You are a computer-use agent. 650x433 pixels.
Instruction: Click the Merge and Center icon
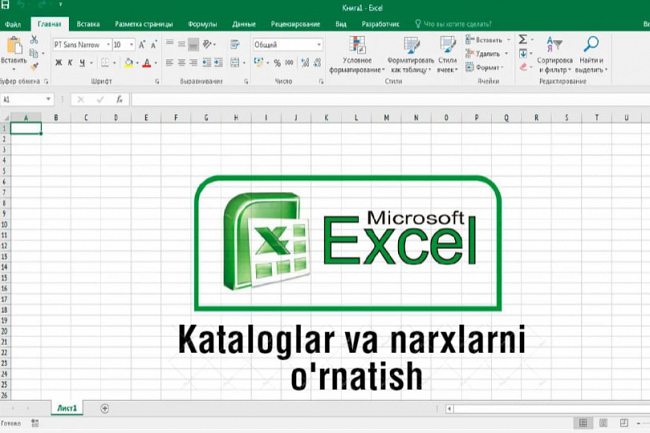click(235, 63)
